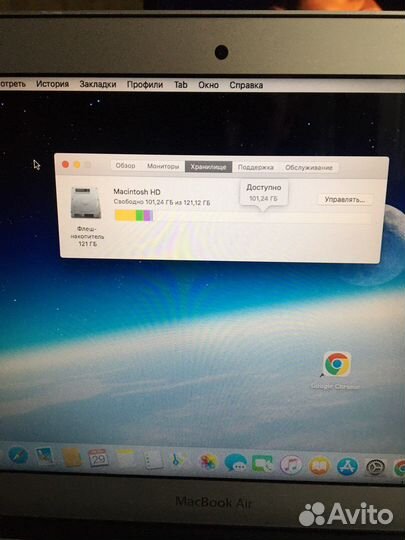
Task: Open Contacts from the Dock
Action: point(72,458)
